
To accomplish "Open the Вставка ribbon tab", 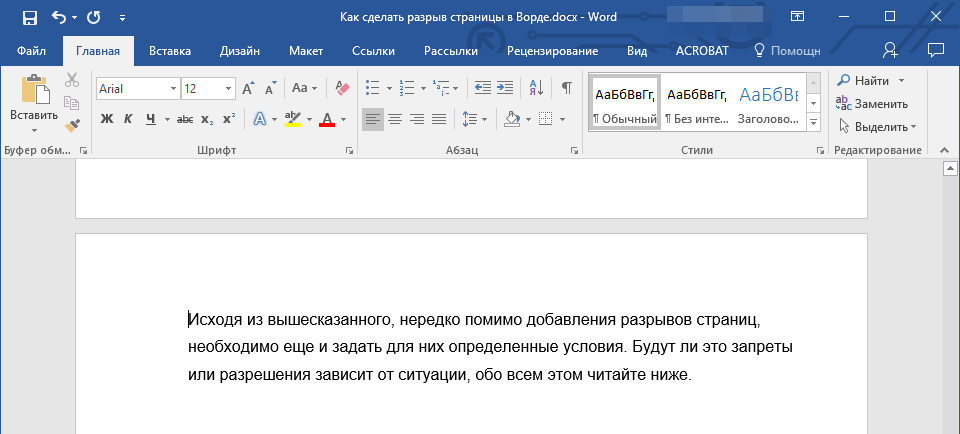I will pos(170,50).
